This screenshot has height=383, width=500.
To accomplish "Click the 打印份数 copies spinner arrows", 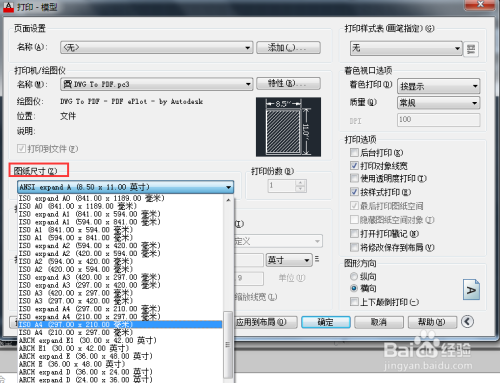I will [x=300, y=186].
